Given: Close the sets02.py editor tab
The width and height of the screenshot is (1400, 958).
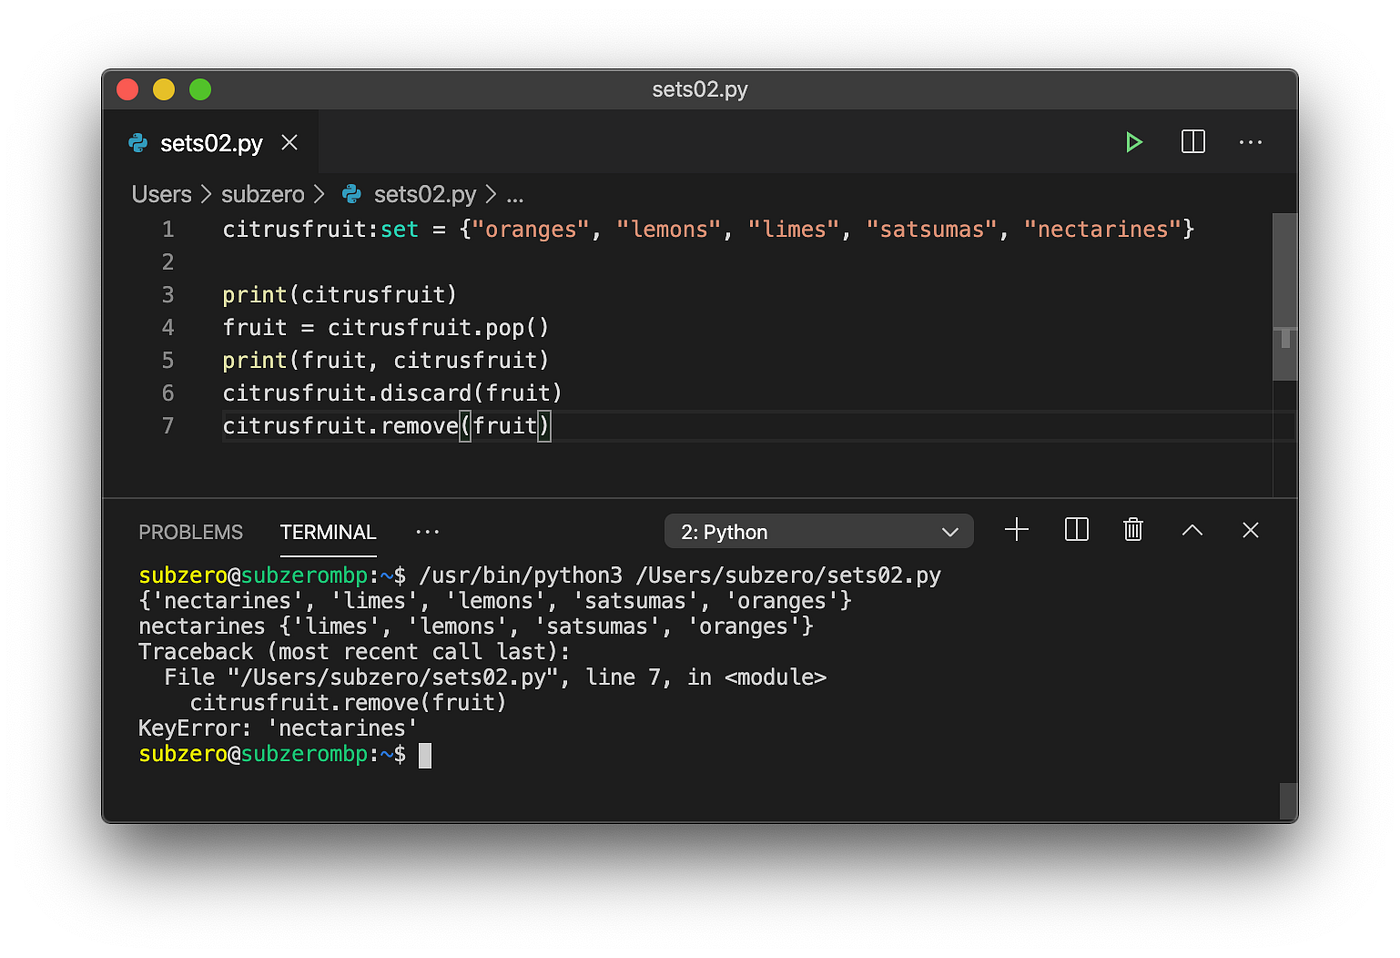Looking at the screenshot, I should [x=290, y=143].
